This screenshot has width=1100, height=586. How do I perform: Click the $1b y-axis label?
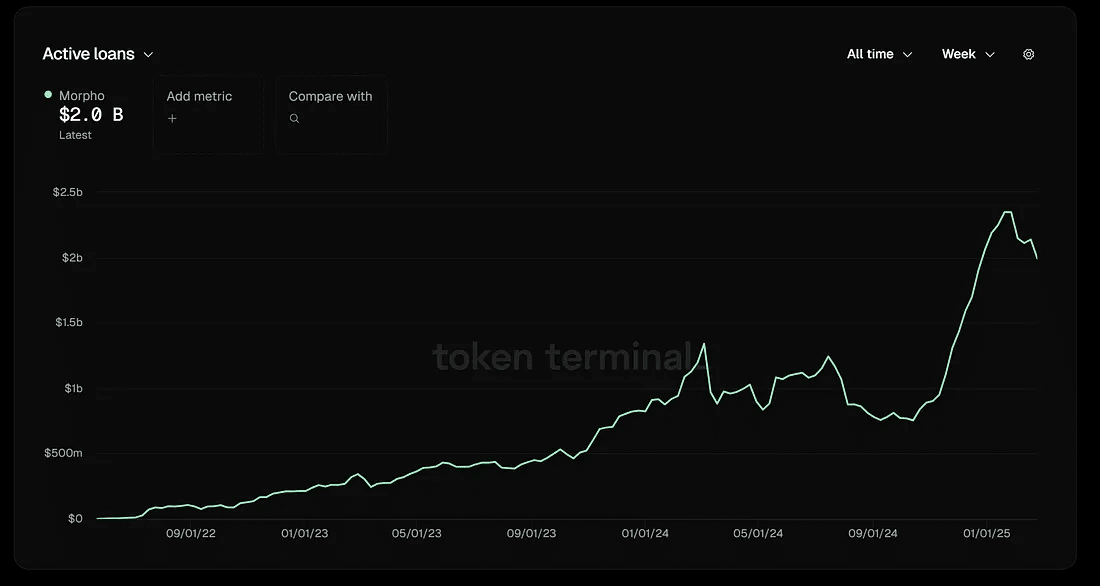click(x=74, y=388)
